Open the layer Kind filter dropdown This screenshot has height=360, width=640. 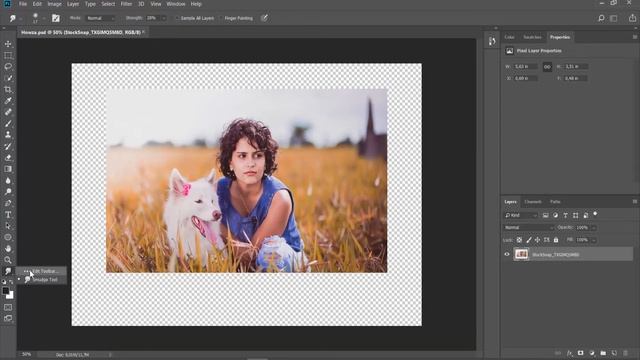point(521,215)
